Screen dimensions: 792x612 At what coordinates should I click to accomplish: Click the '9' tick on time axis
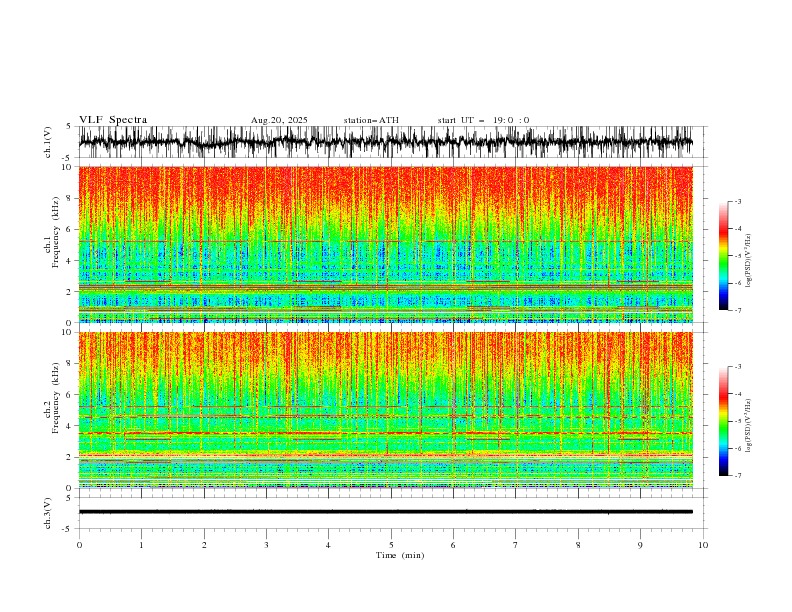click(640, 545)
